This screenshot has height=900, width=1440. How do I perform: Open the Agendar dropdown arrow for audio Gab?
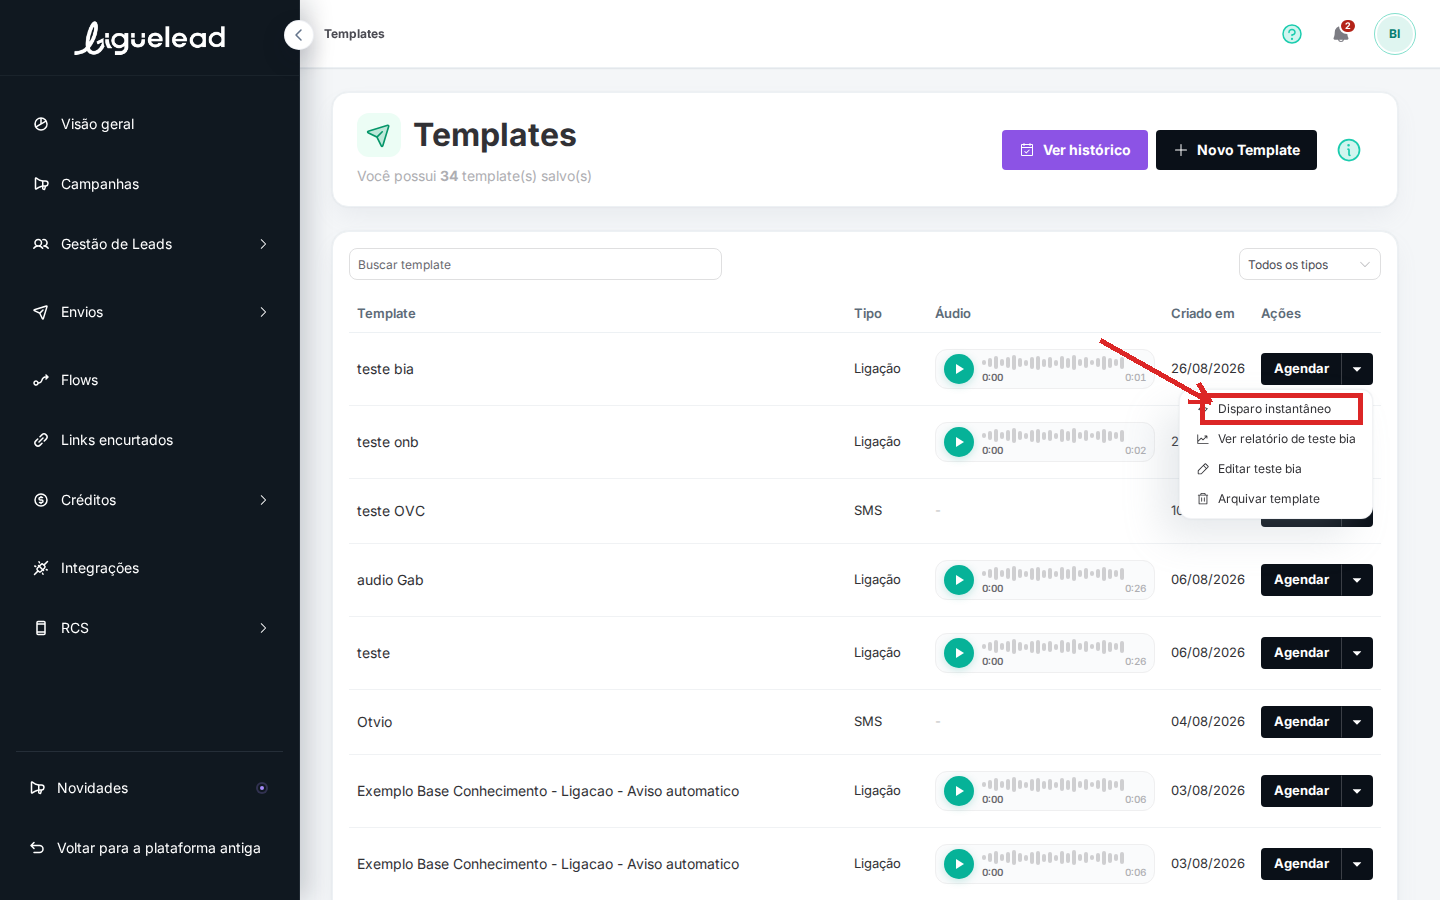(1357, 580)
